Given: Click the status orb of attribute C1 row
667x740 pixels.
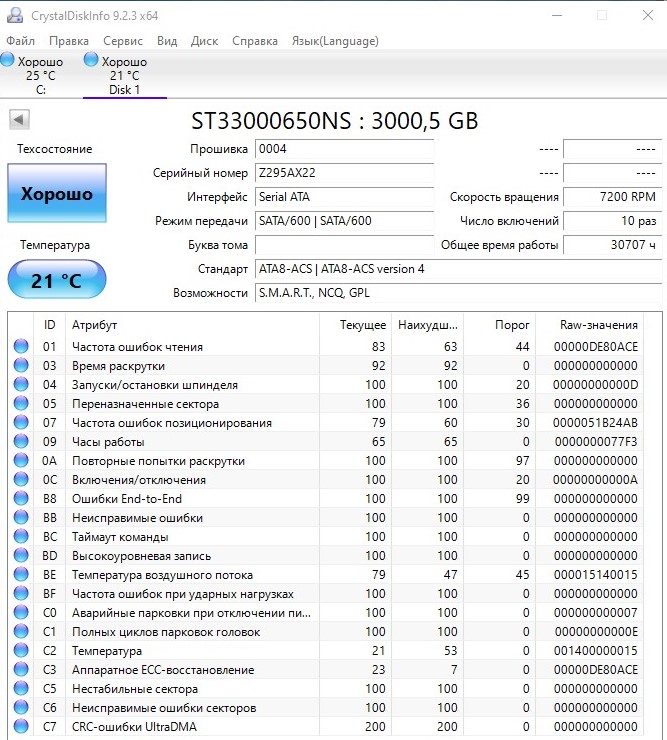Looking at the screenshot, I should pyautogui.click(x=21, y=631).
